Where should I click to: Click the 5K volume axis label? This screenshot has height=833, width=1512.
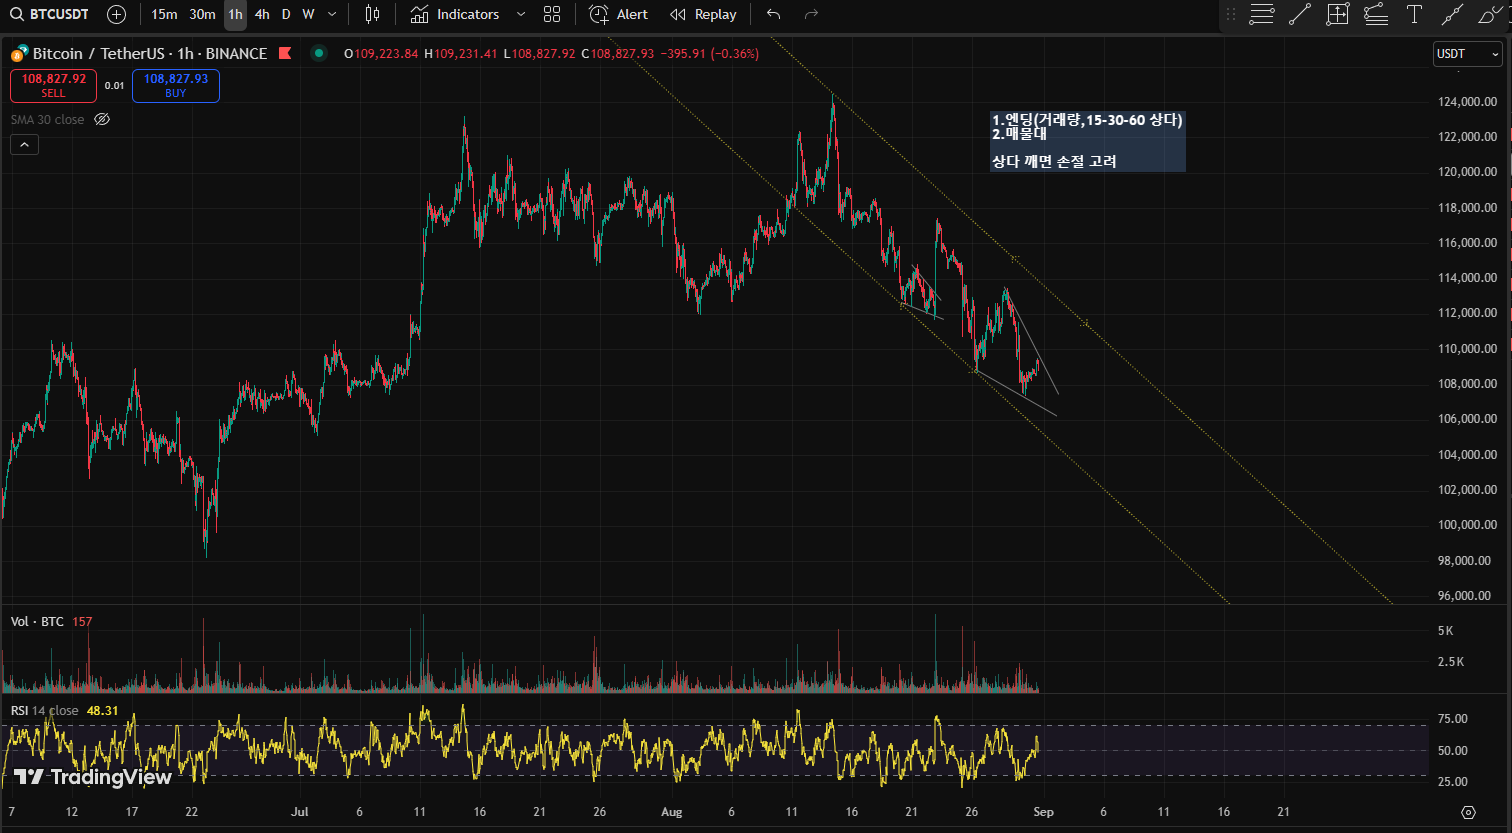coord(1445,630)
